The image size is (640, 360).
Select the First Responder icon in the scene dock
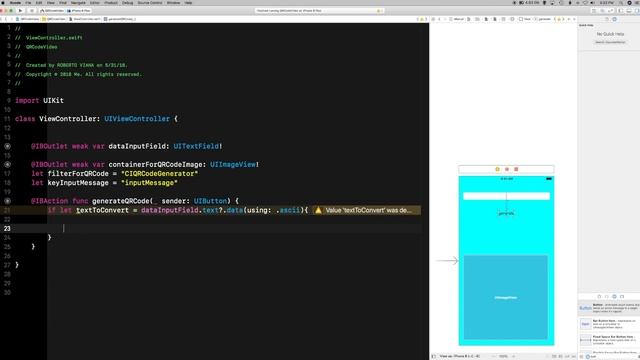(507, 169)
